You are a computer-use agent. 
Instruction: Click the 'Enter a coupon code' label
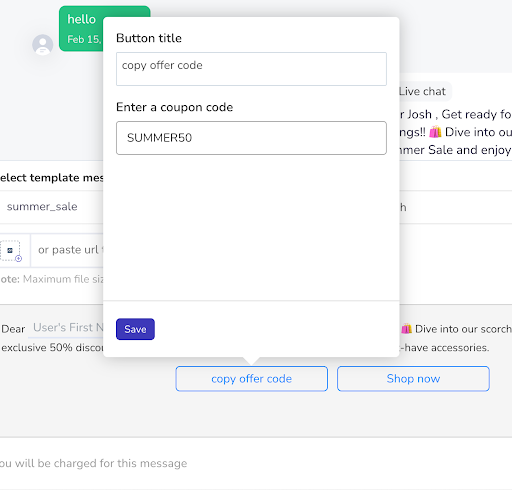(x=175, y=107)
